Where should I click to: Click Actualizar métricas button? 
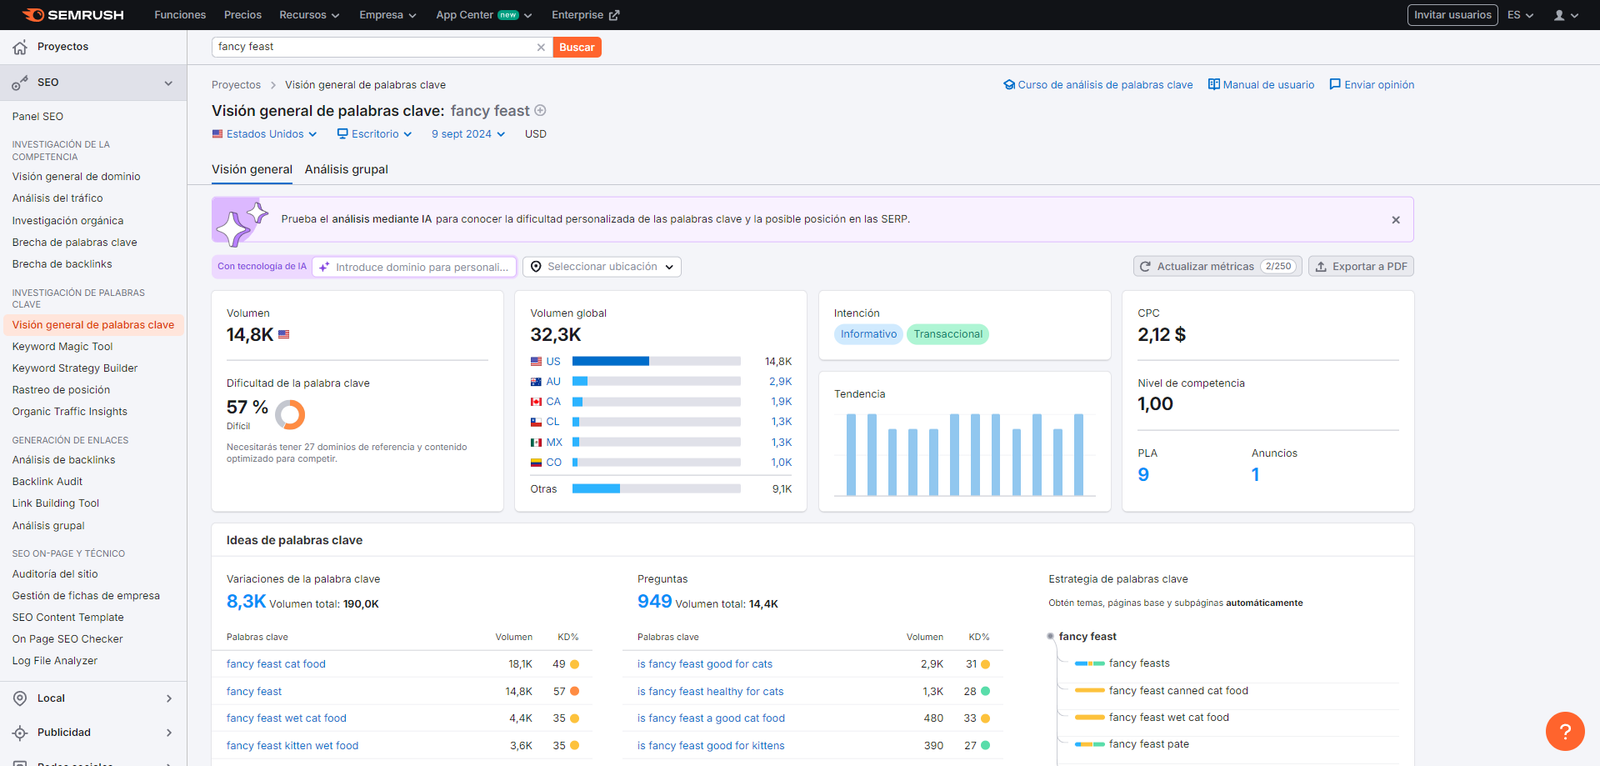point(1217,267)
